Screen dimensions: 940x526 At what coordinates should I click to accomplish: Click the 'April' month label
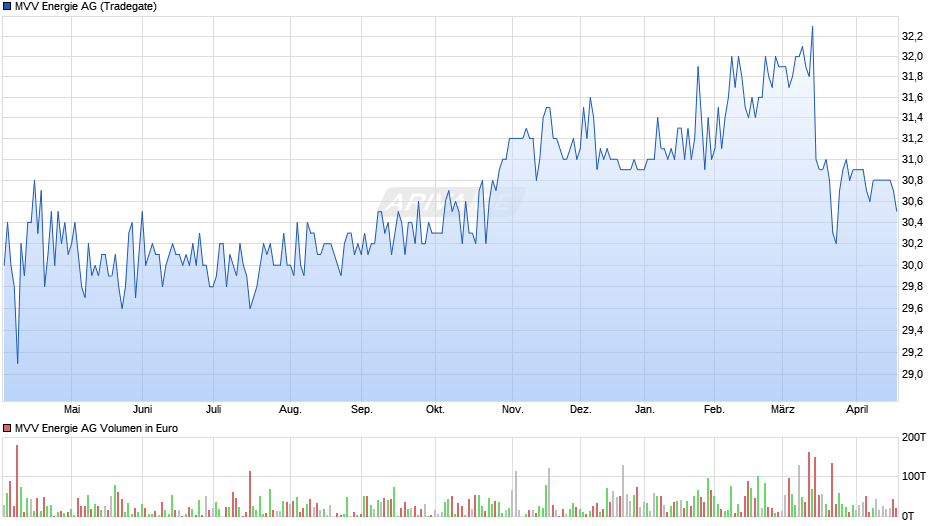(x=857, y=410)
